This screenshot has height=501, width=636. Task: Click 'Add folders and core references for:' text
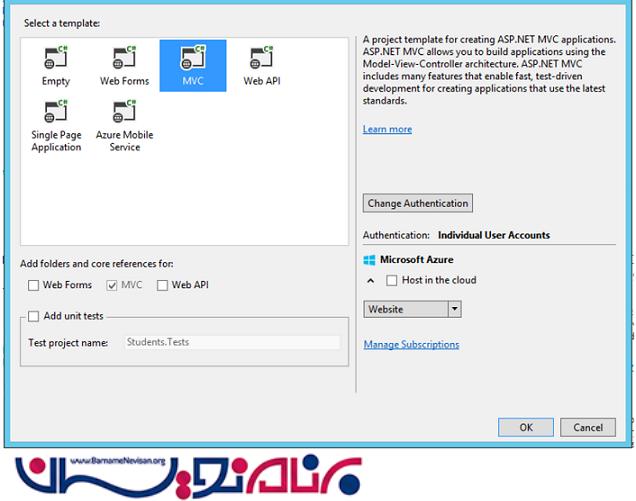pyautogui.click(x=97, y=264)
